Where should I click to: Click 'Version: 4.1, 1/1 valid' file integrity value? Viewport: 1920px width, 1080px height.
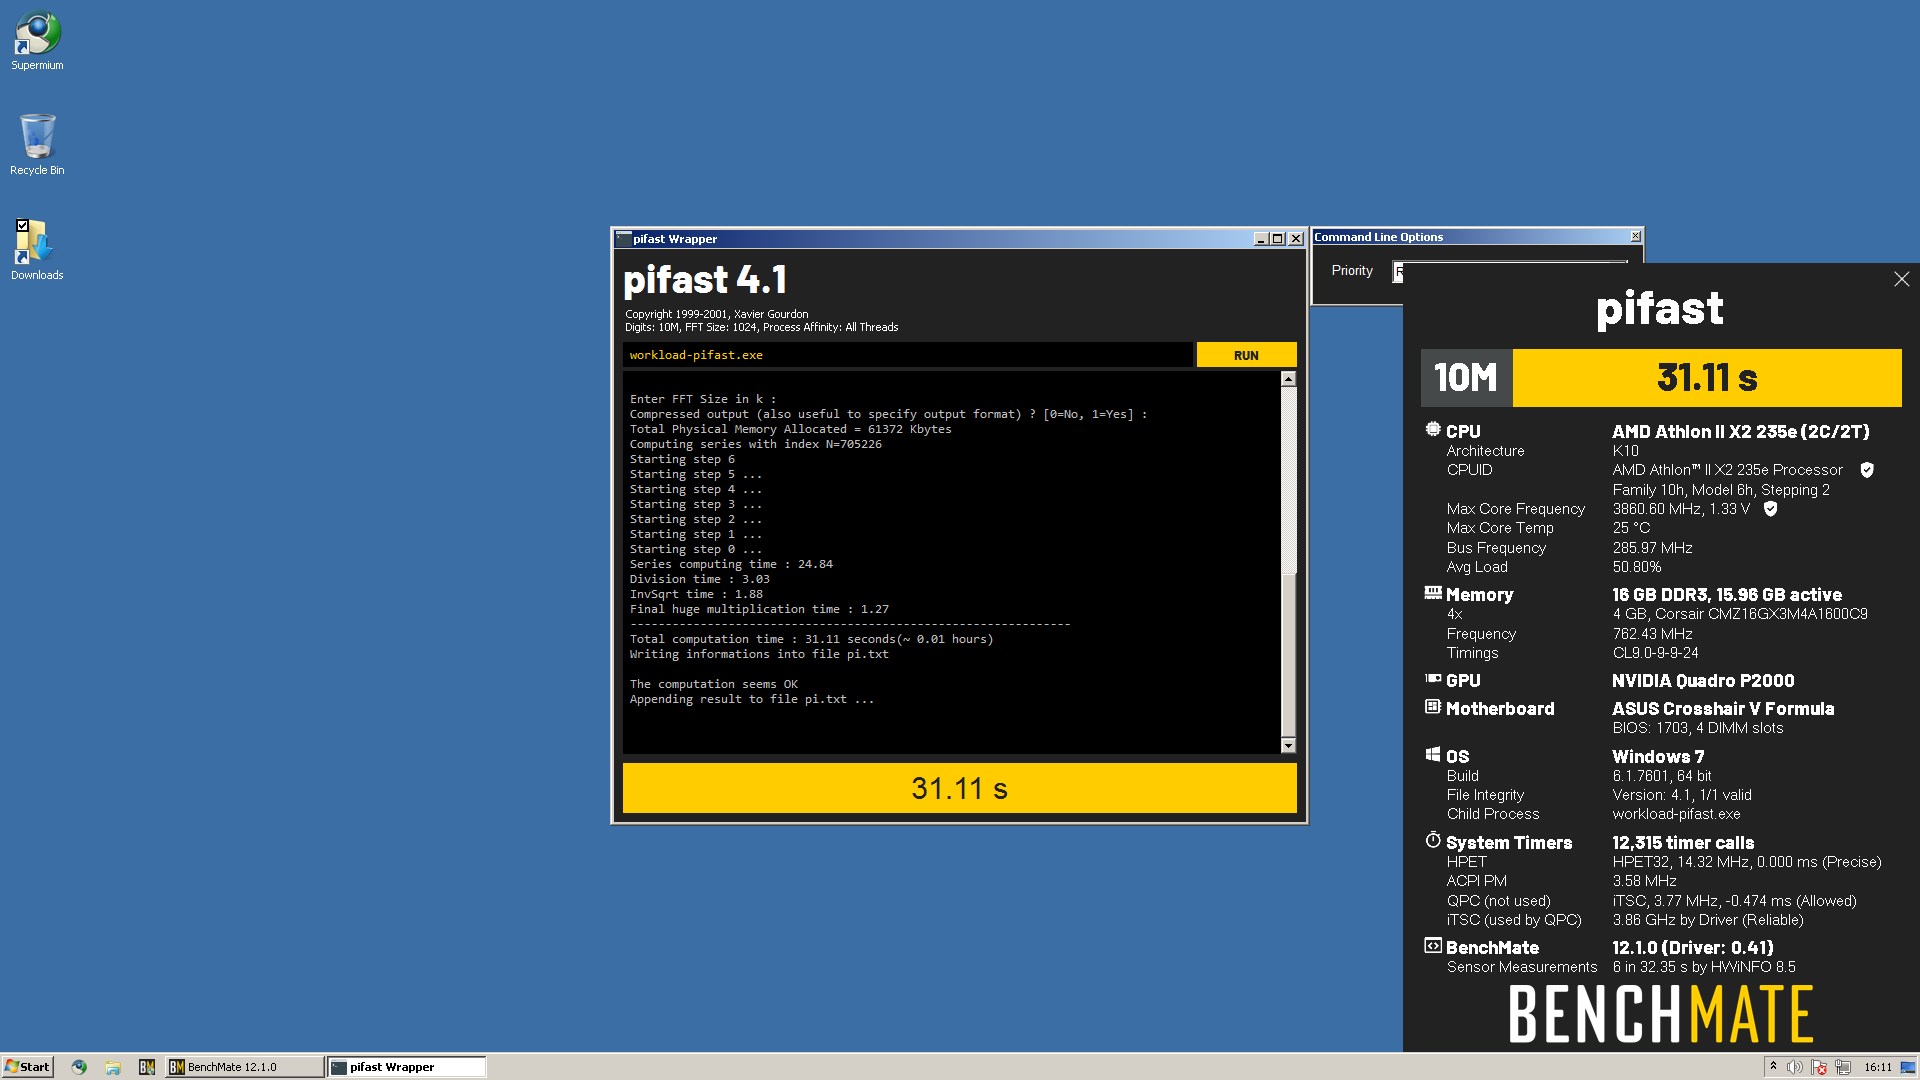click(1682, 795)
